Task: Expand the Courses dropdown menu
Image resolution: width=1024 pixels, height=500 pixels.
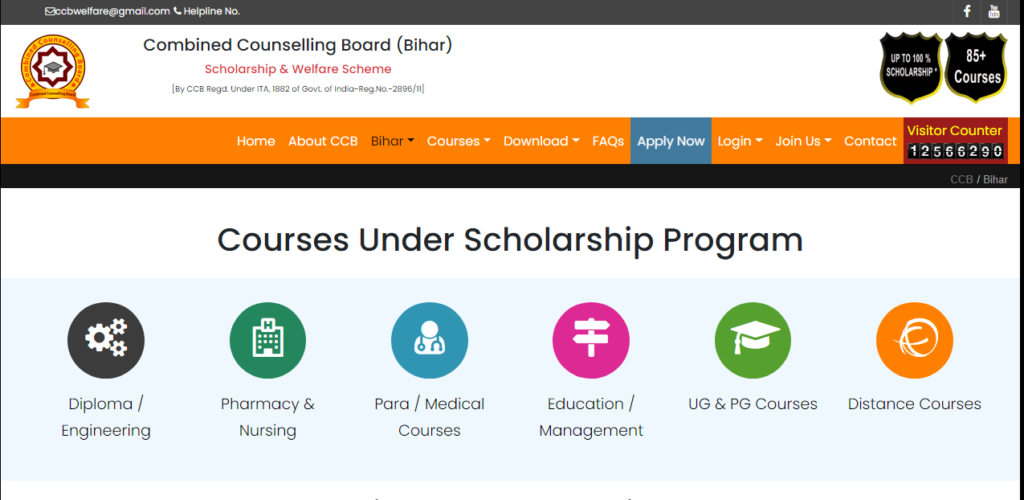Action: (x=458, y=141)
